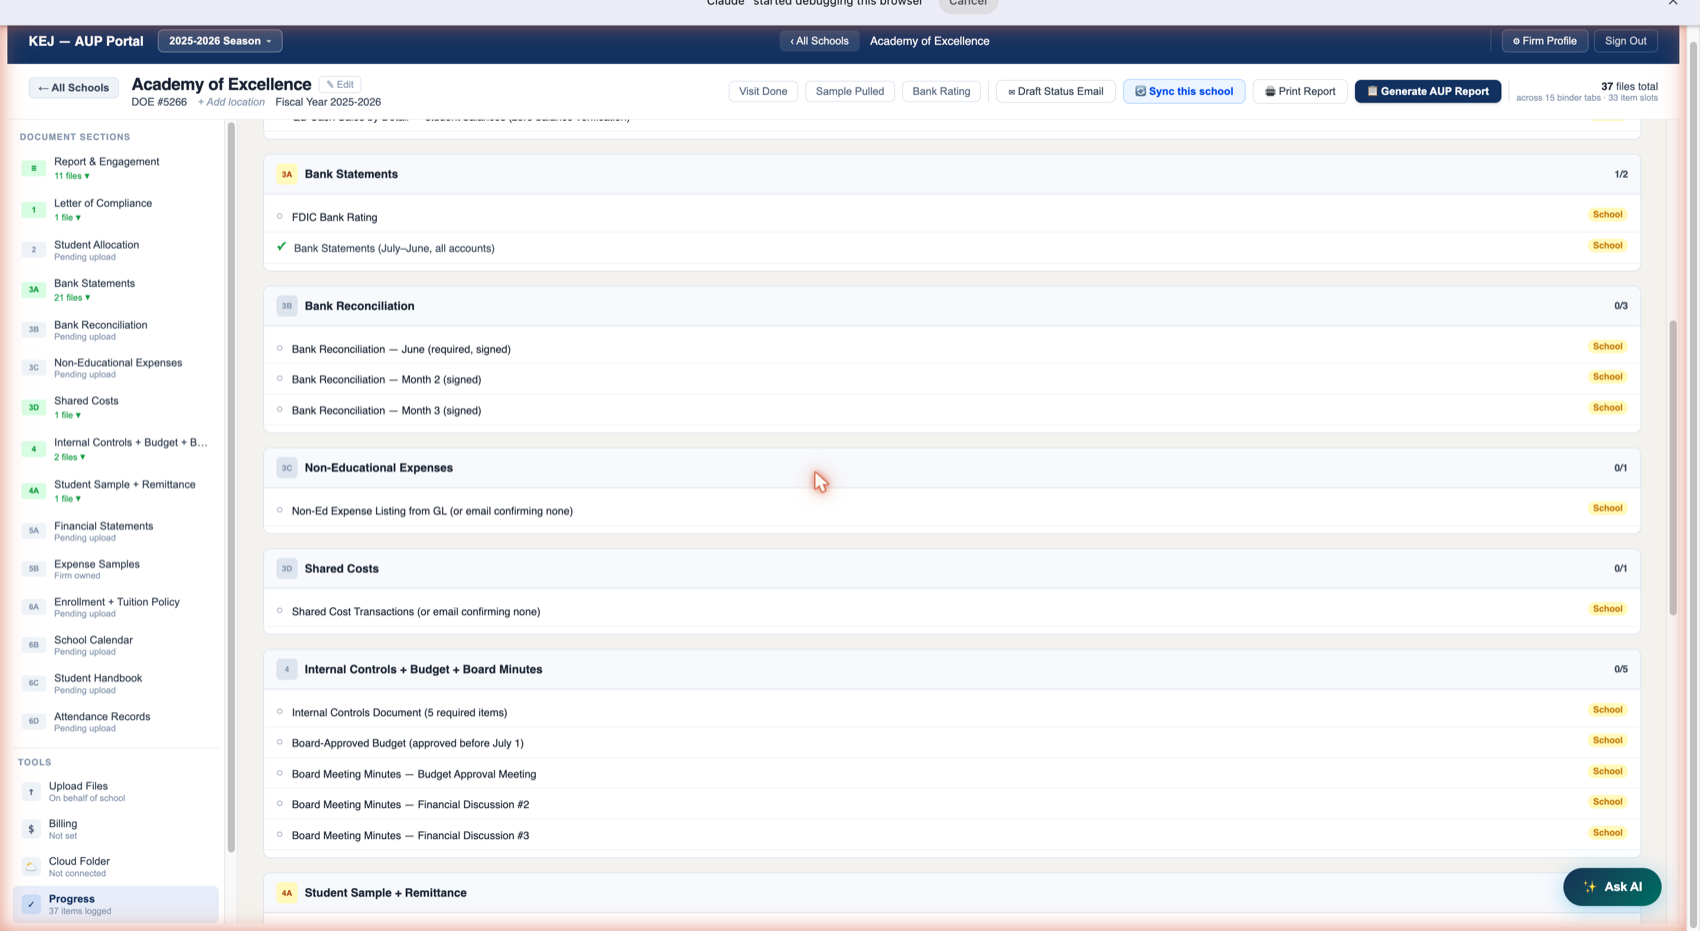Click the 4A badge for sidebar Student Sample + Remittance

33,491
